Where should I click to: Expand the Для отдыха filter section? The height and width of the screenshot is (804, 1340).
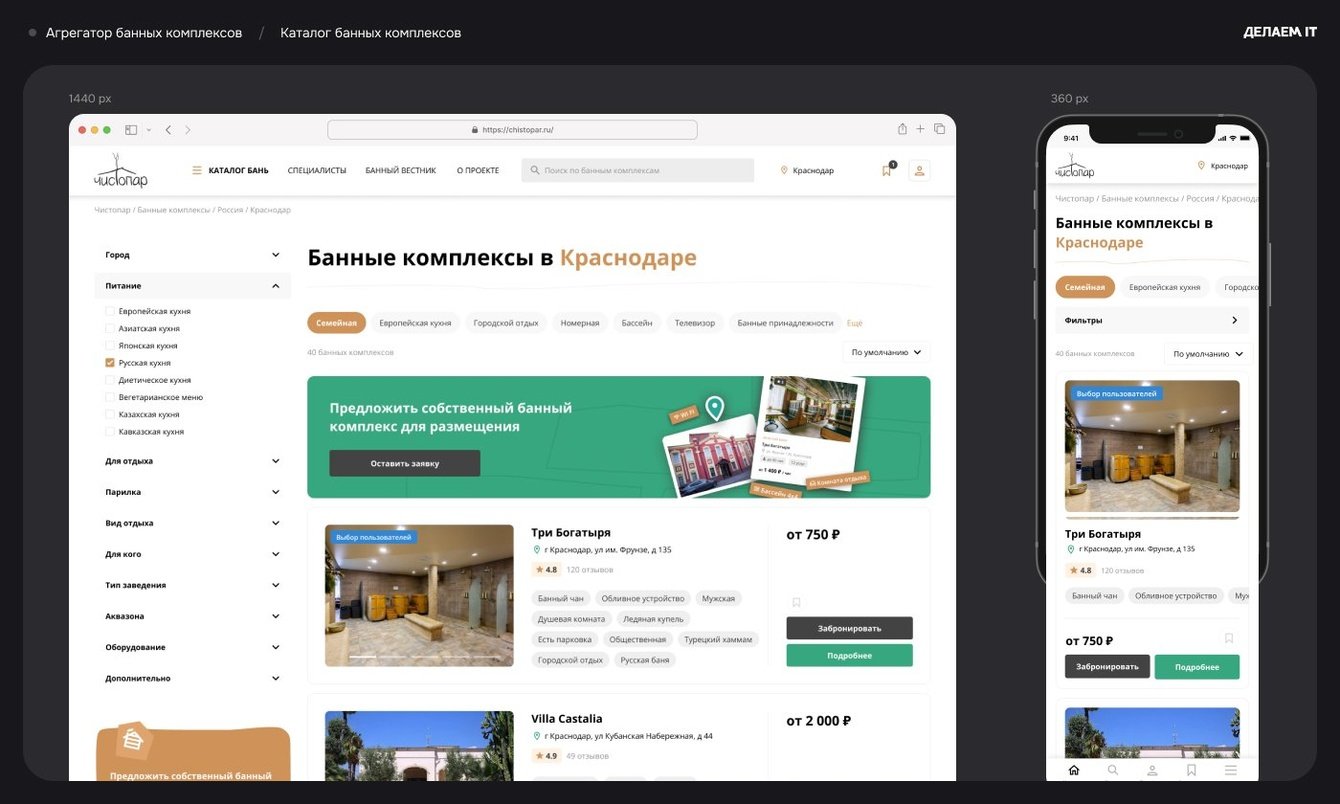point(192,461)
